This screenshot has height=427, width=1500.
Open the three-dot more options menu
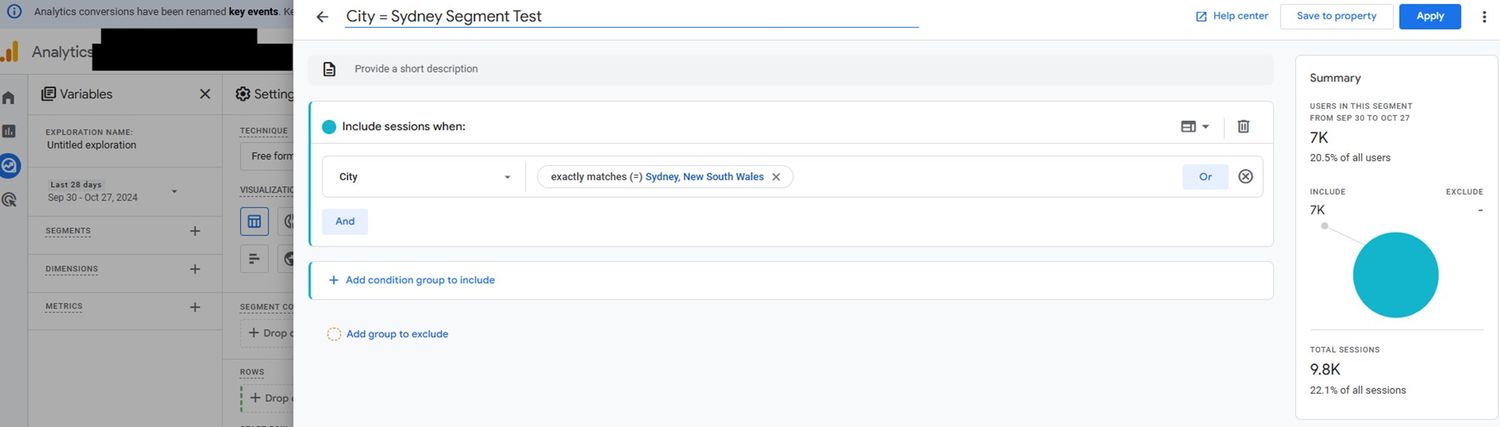click(x=1483, y=17)
